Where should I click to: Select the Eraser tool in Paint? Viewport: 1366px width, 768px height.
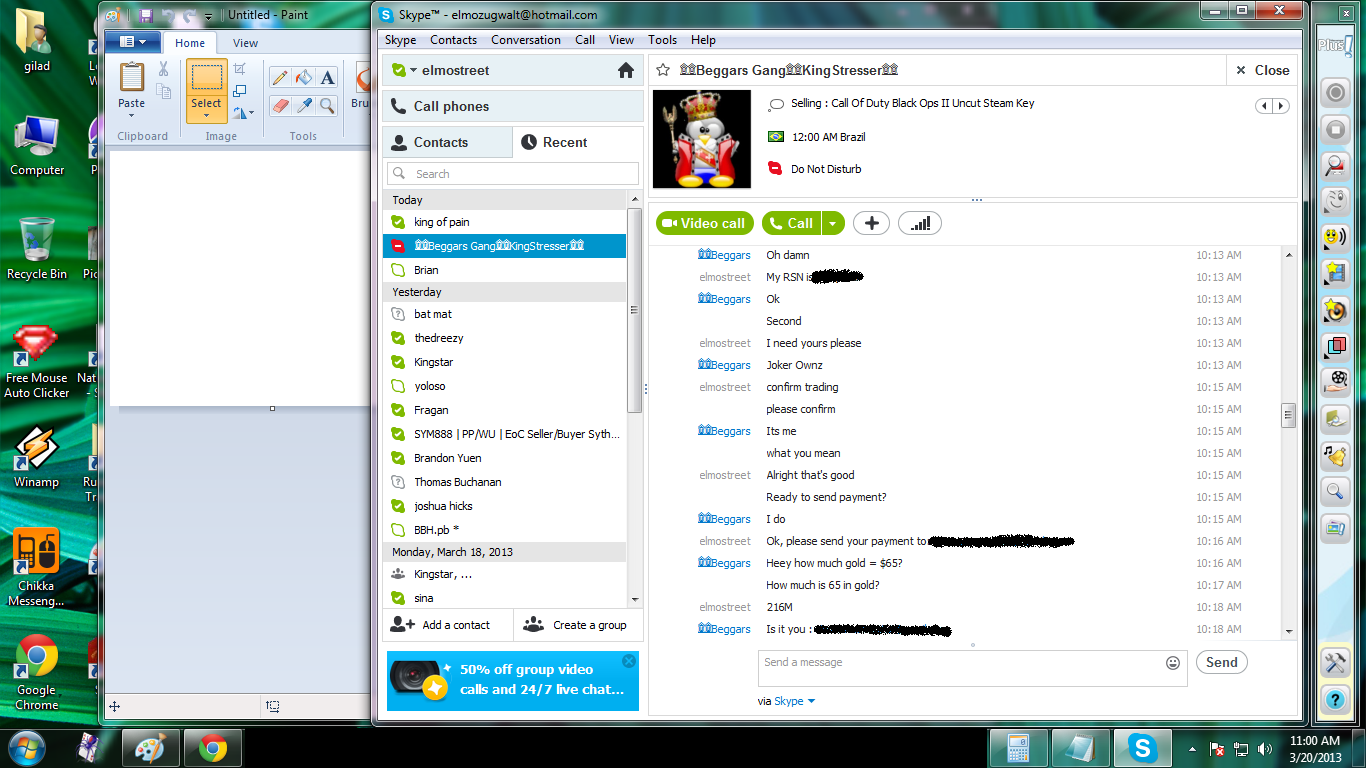pos(280,105)
